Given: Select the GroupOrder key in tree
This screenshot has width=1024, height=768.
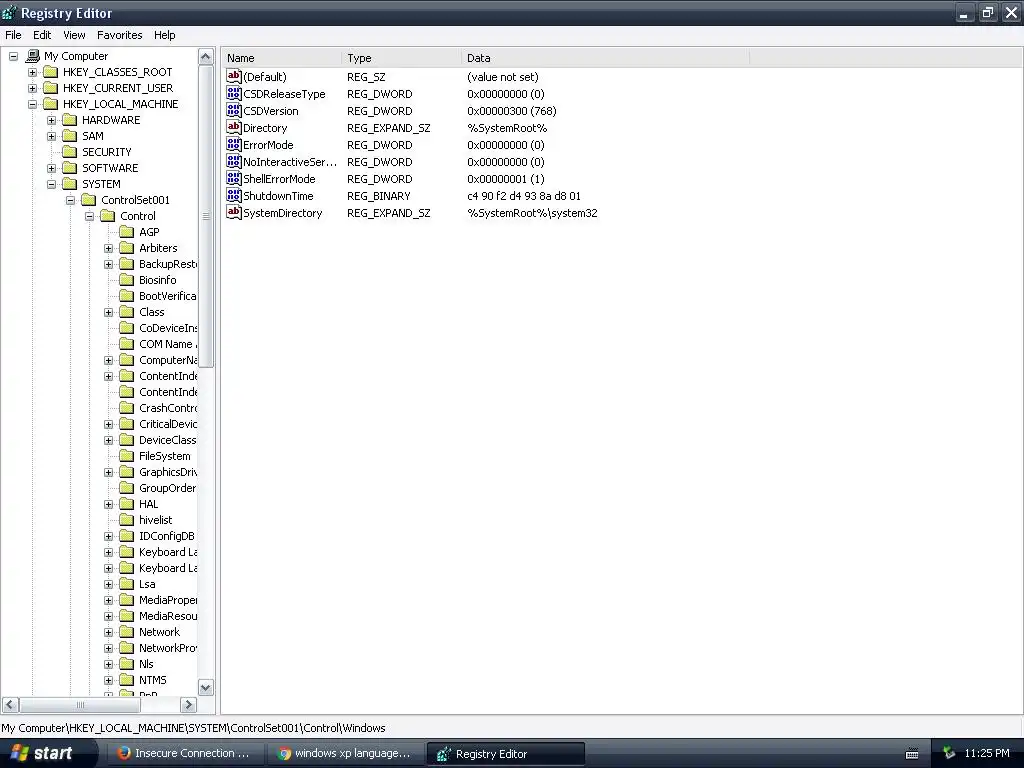Looking at the screenshot, I should tap(167, 488).
